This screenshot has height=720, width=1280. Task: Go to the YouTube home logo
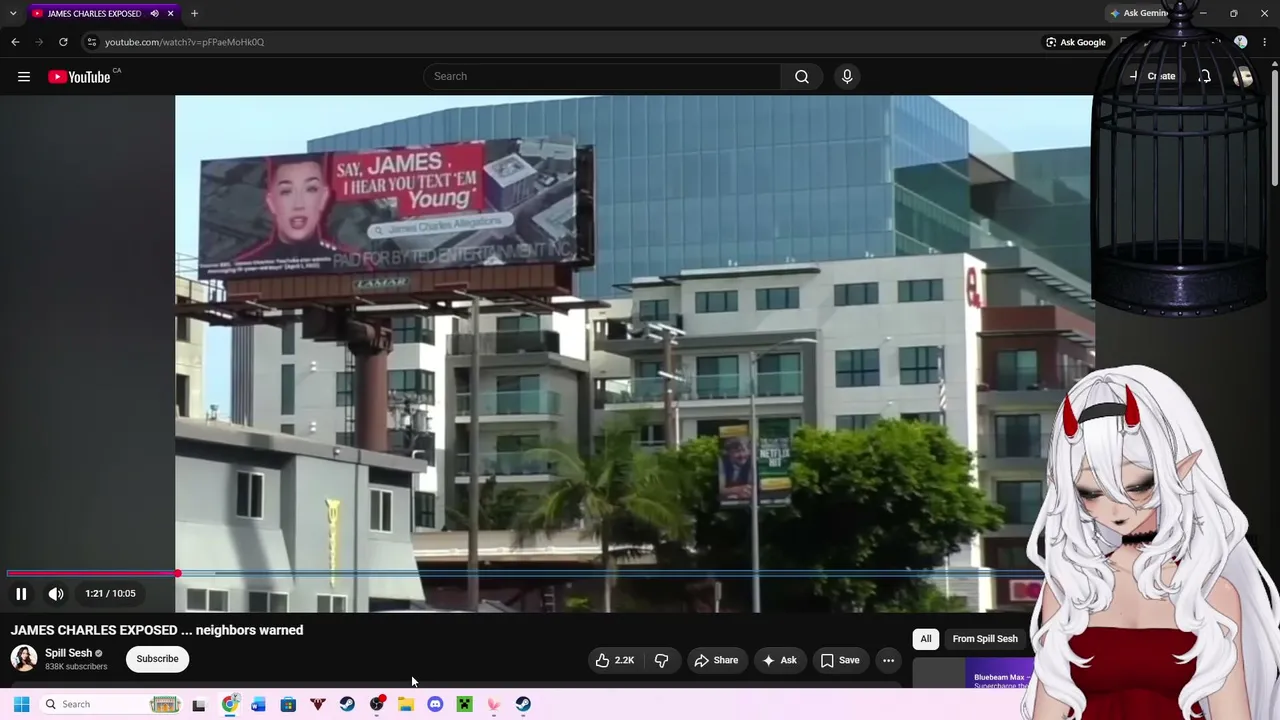pyautogui.click(x=79, y=77)
